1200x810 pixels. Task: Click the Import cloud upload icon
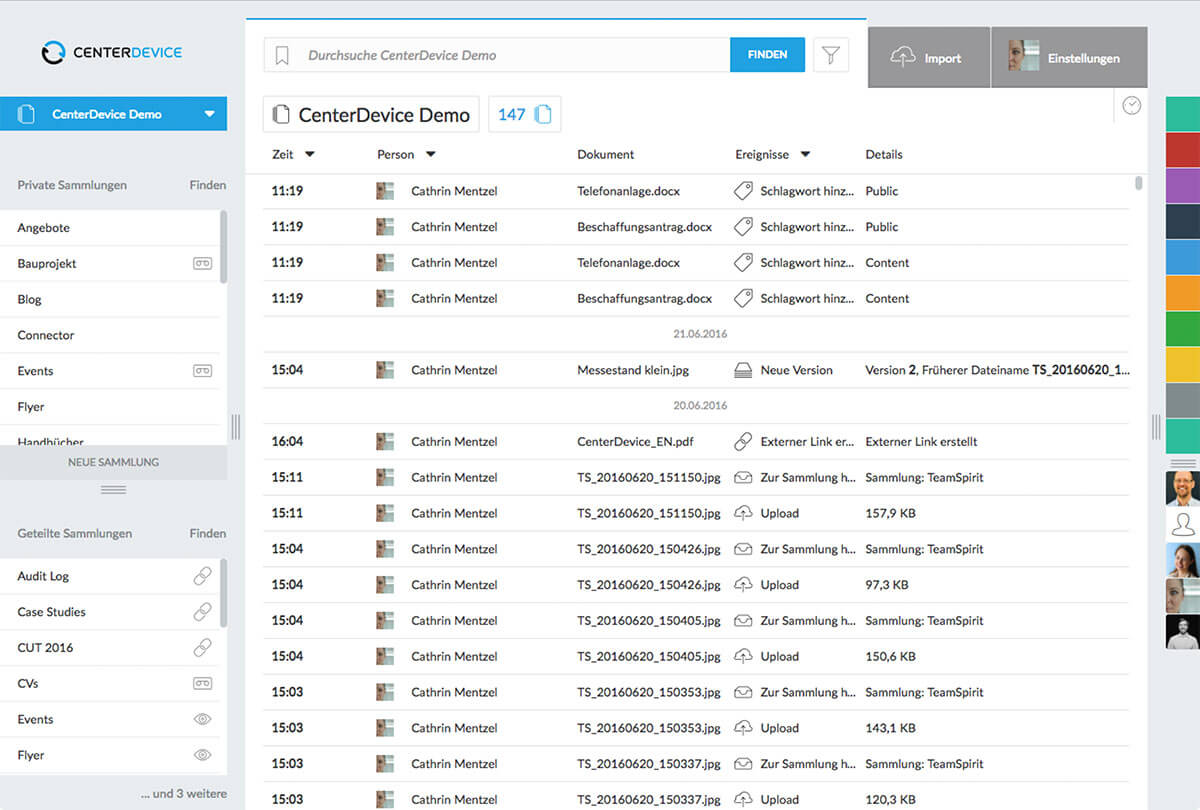[x=905, y=57]
